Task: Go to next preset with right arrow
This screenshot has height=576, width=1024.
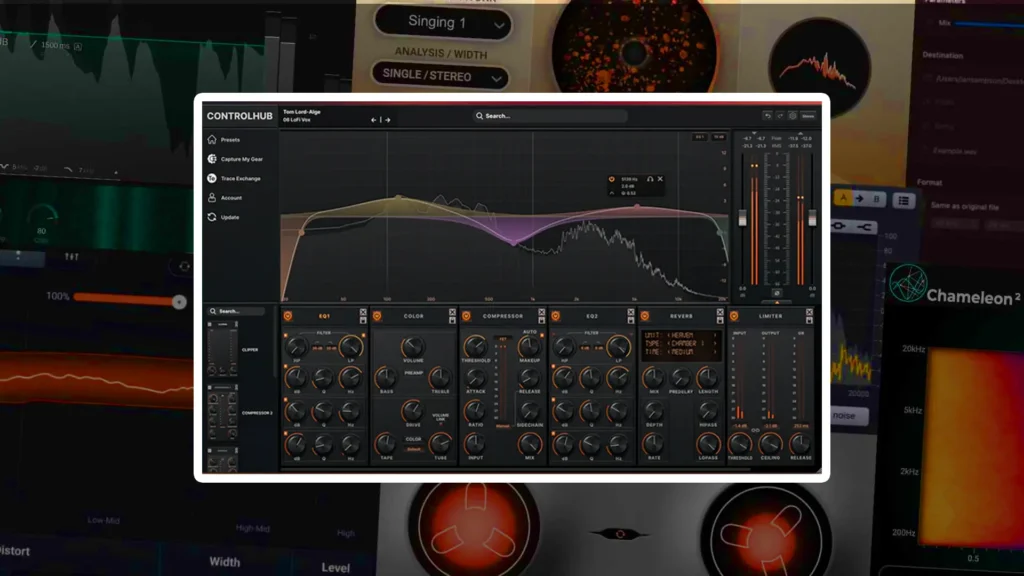Action: click(388, 120)
